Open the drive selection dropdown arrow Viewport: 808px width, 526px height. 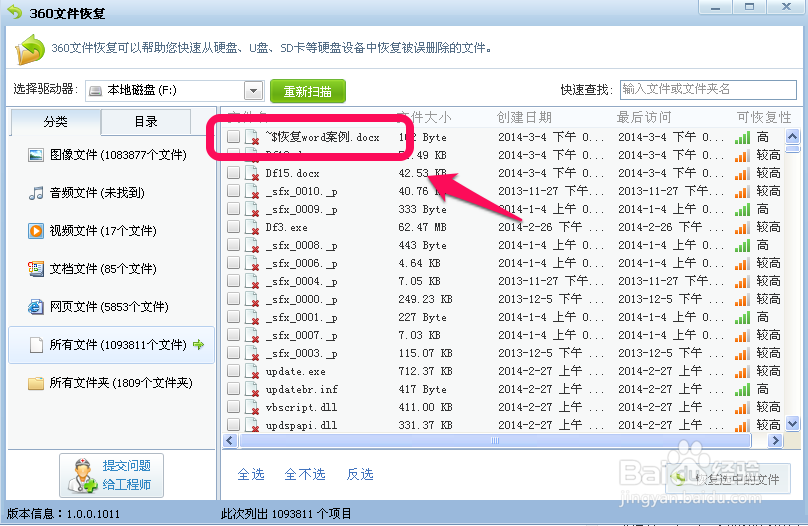tap(253, 91)
